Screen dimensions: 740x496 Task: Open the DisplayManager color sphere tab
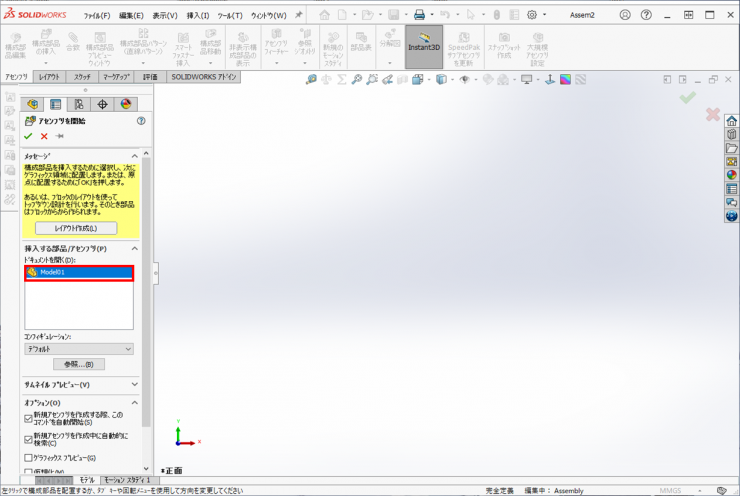pyautogui.click(x=126, y=104)
